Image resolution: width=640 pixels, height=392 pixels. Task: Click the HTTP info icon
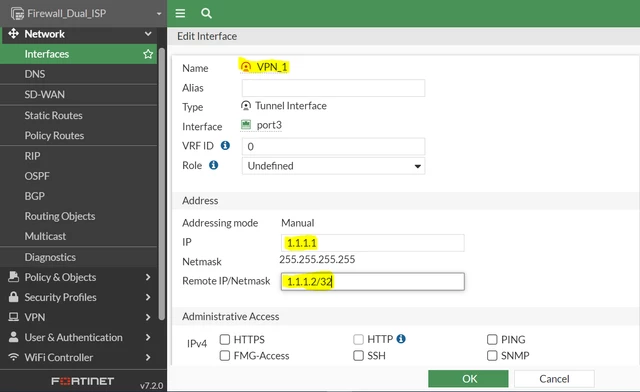point(401,339)
